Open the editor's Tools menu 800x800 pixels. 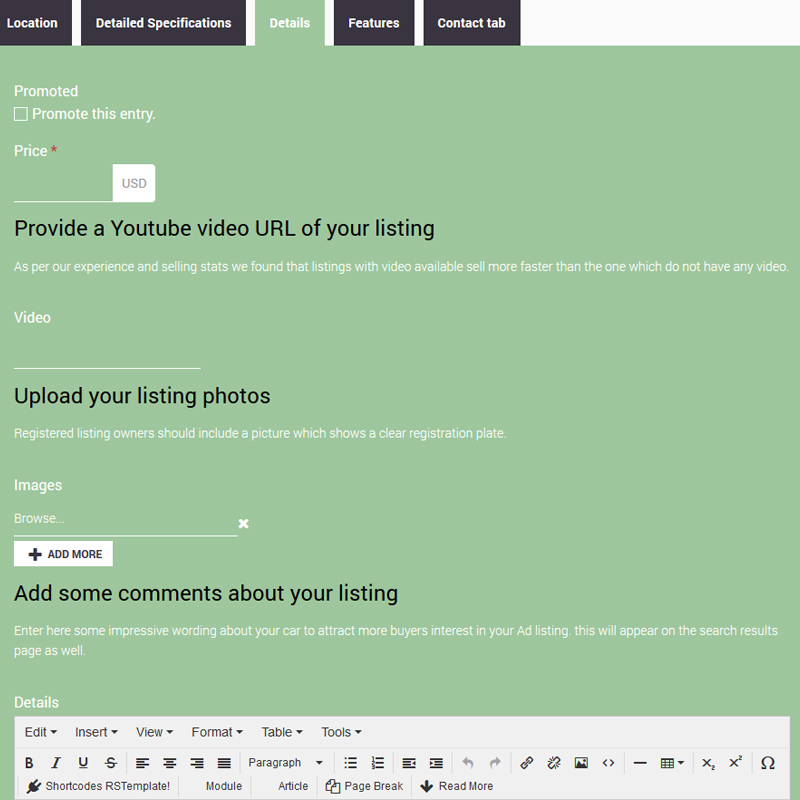(x=341, y=732)
